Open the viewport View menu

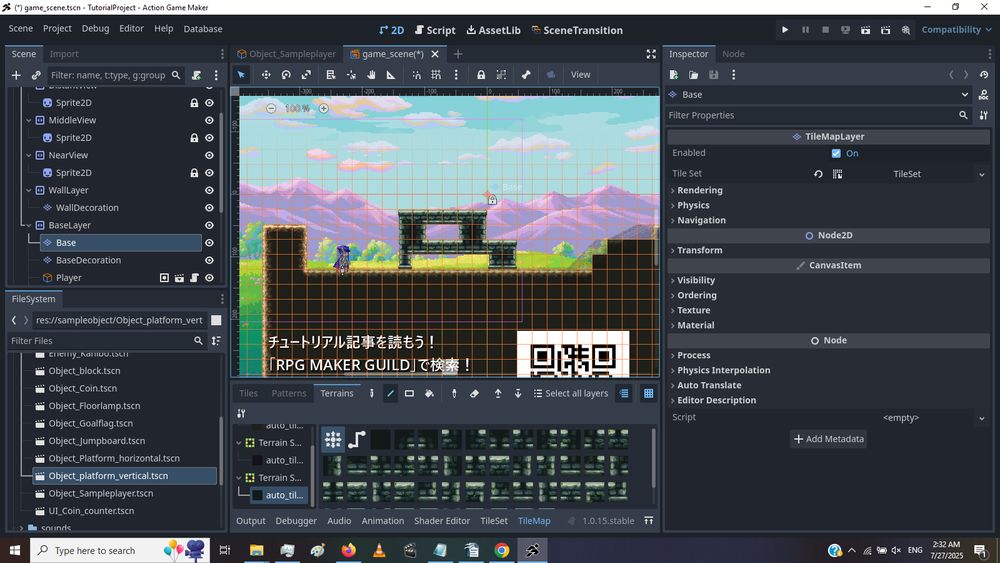click(580, 75)
